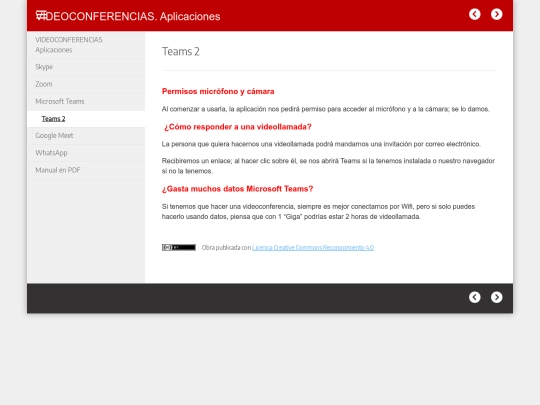Toggle the menu icon beside the header title
The image size is (540, 405).
(41, 15)
